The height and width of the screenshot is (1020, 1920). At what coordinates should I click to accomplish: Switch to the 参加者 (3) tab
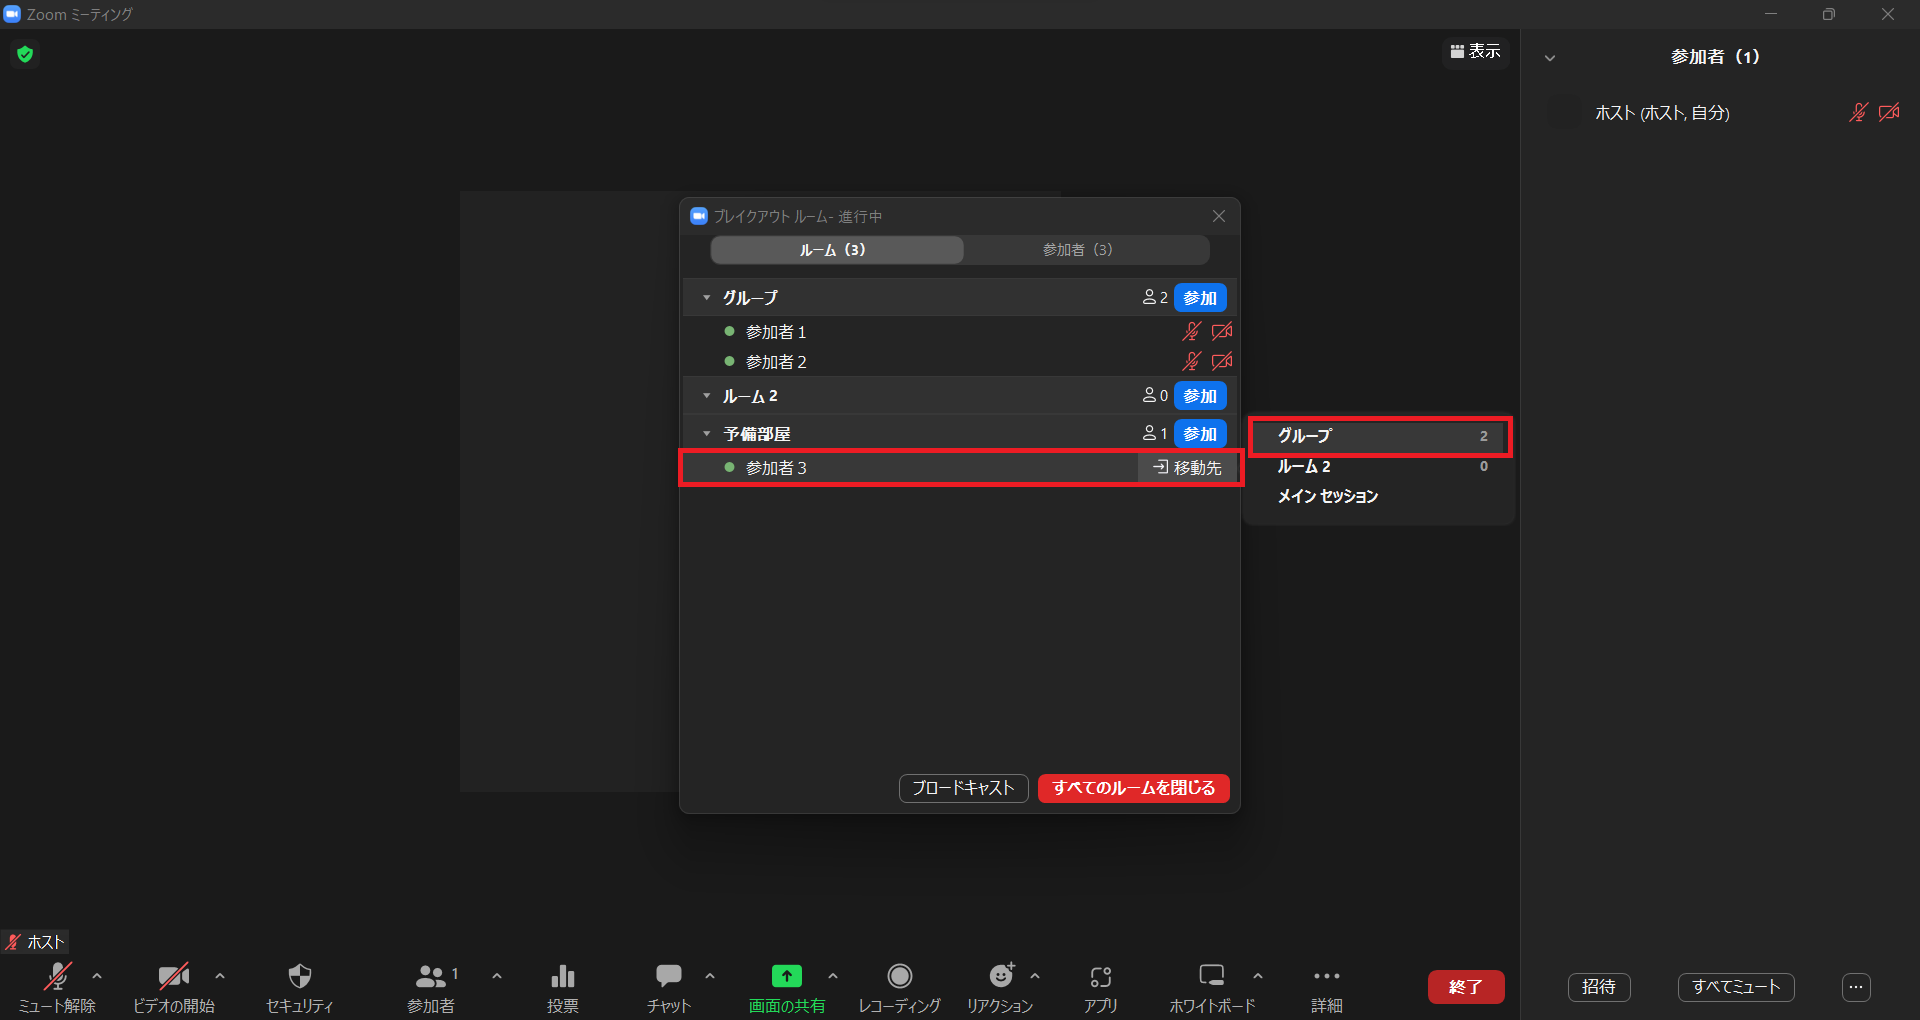pos(1077,250)
